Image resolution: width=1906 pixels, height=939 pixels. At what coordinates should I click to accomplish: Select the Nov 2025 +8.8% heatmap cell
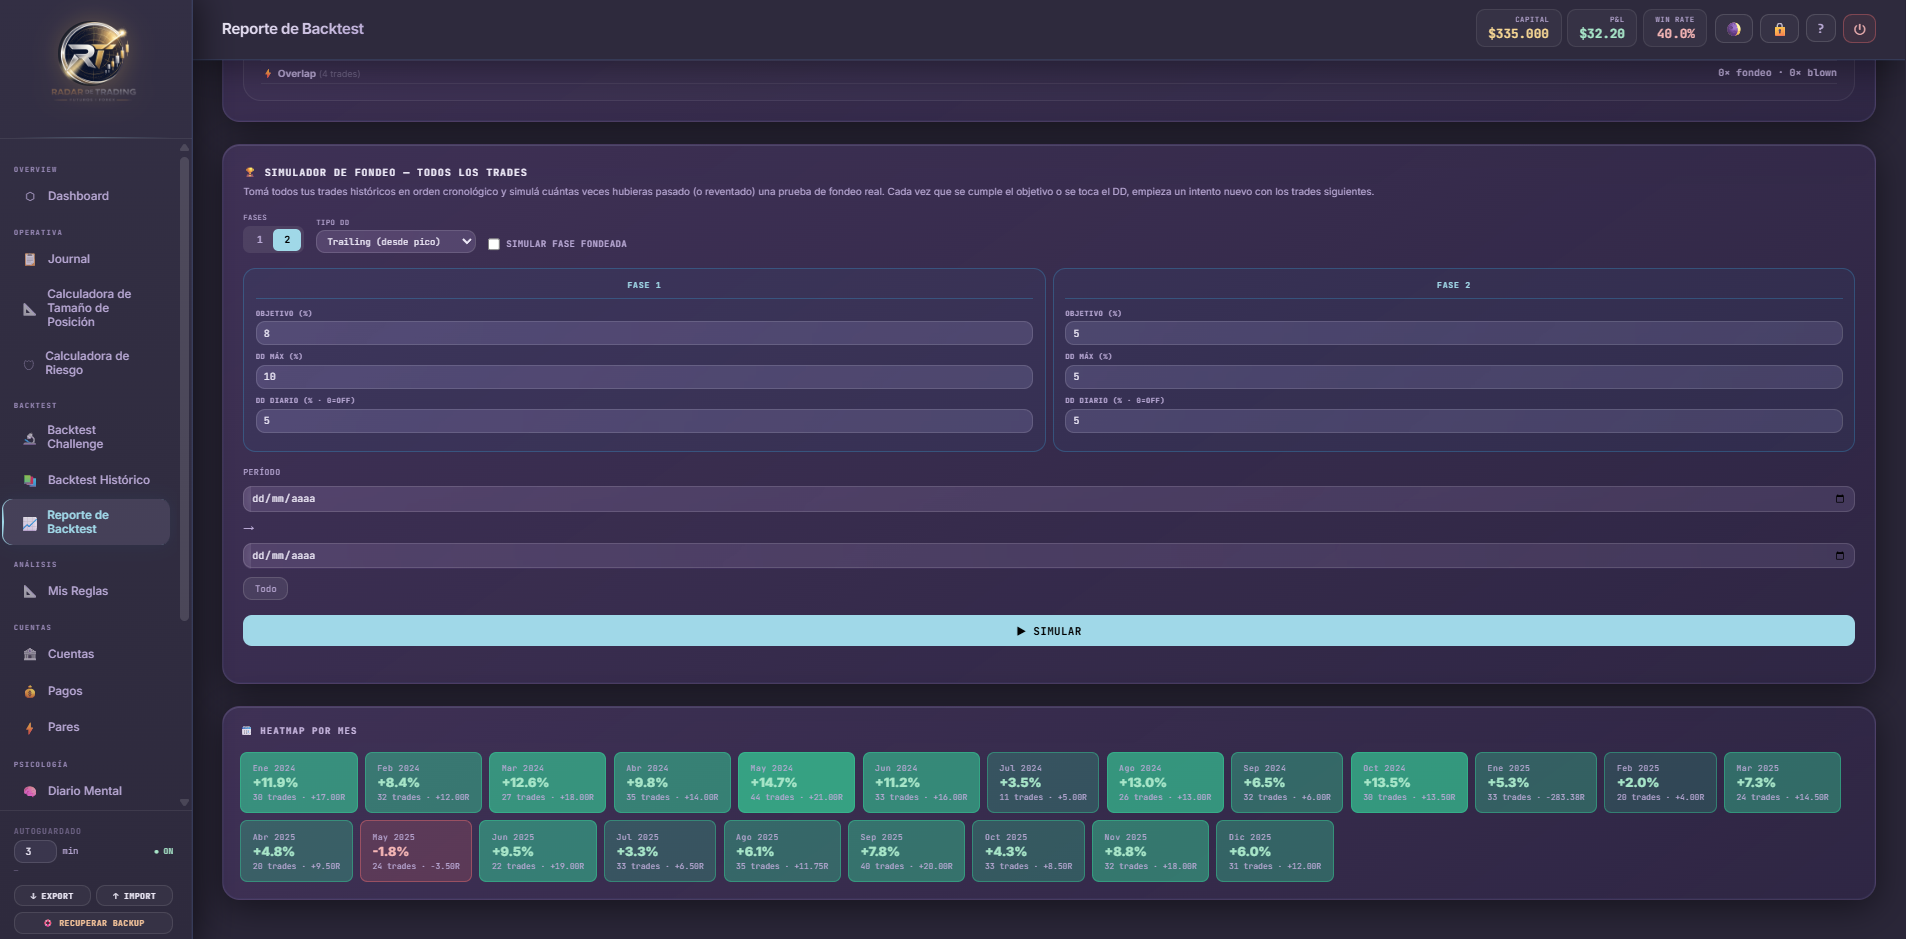point(1150,851)
